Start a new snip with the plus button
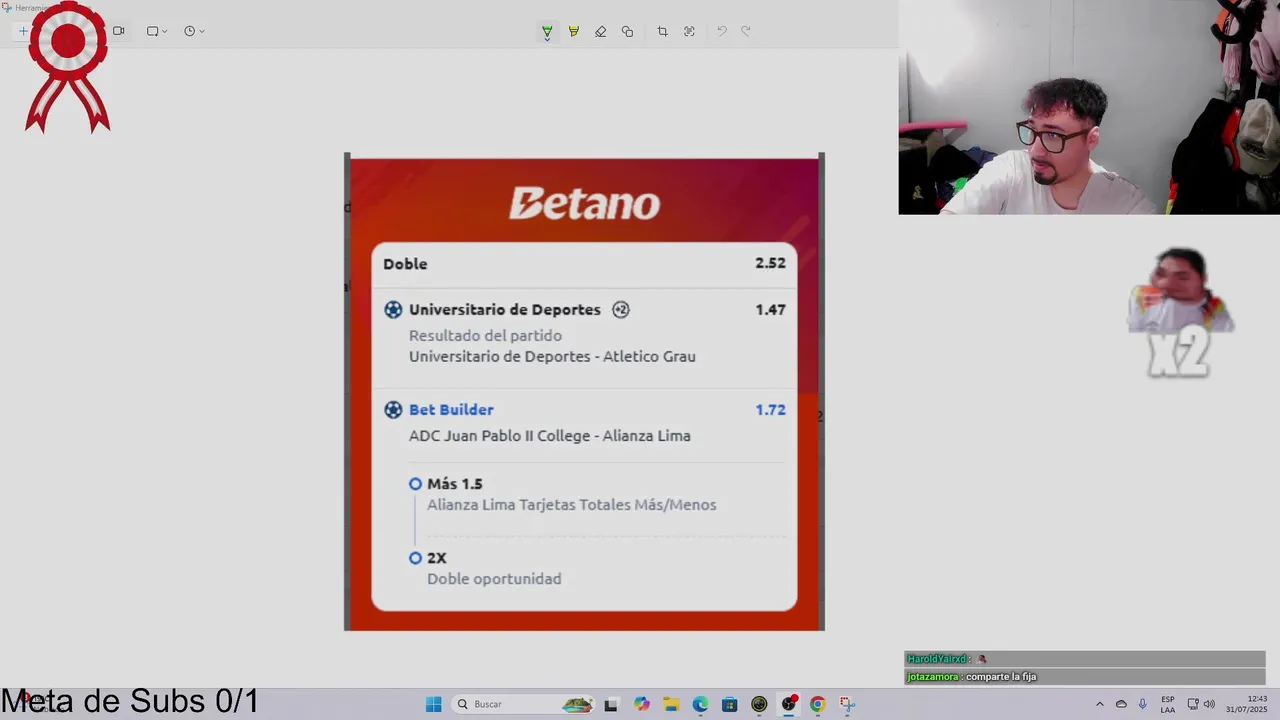Viewport: 1280px width, 720px height. point(22,31)
